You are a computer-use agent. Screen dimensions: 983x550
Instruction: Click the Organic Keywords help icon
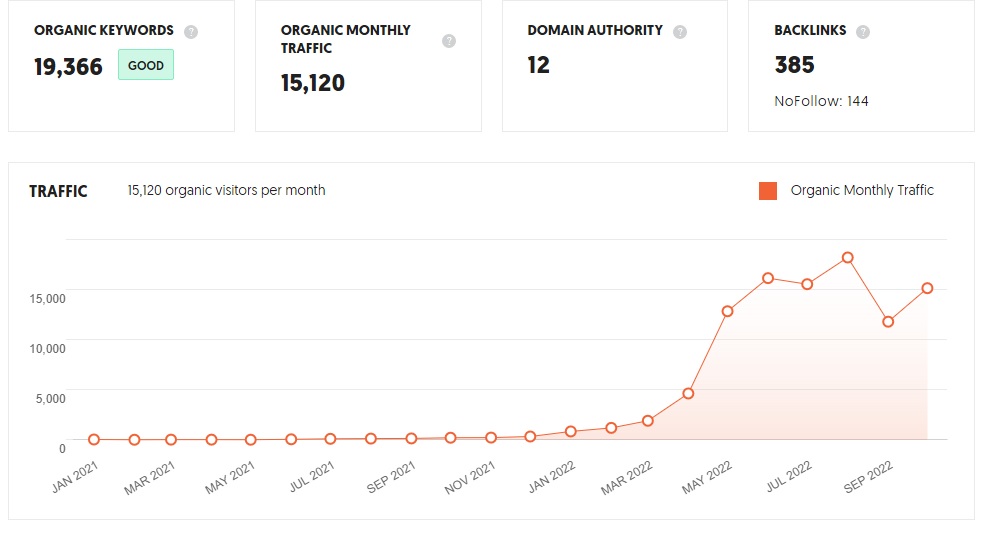[x=191, y=31]
